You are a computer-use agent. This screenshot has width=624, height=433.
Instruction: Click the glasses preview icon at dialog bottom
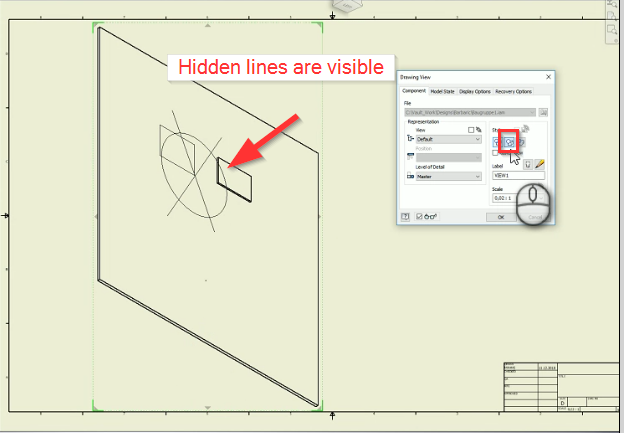point(430,216)
